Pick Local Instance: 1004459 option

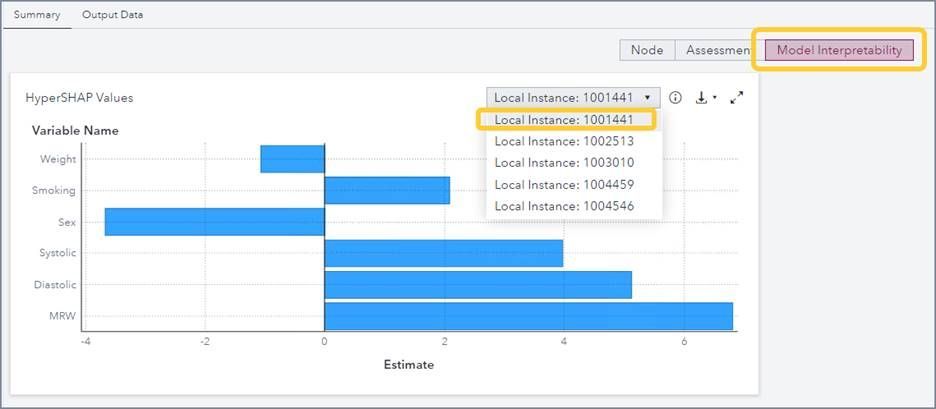[565, 185]
